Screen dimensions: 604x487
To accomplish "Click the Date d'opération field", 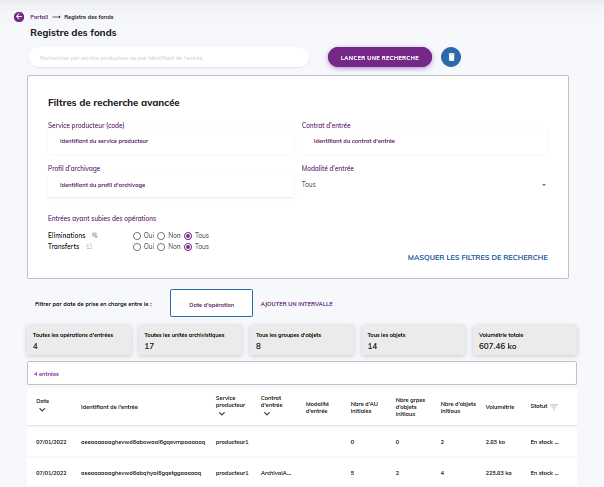I will click(x=210, y=303).
